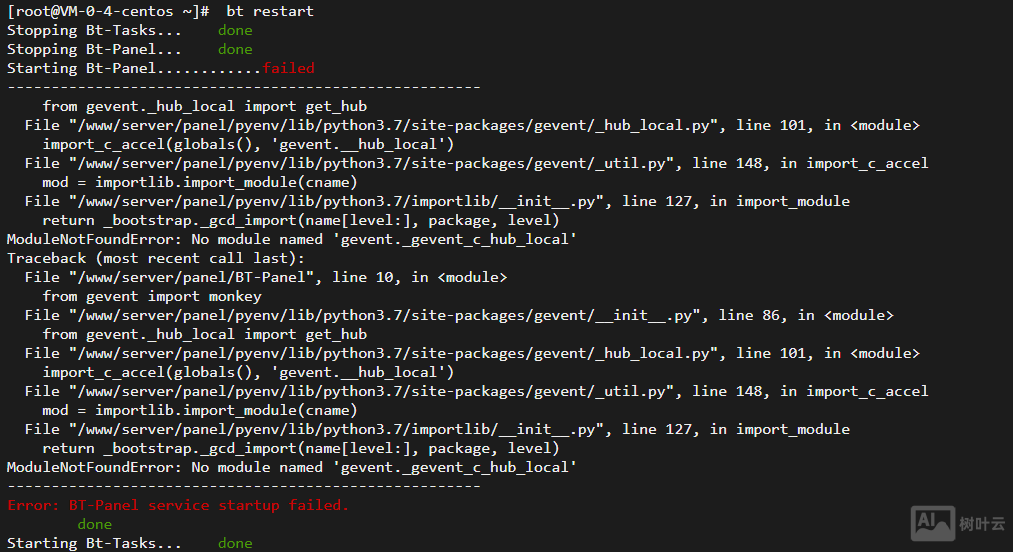Click the first ModuleNotFoundError message
Image resolution: width=1013 pixels, height=552 pixels.
[x=292, y=239]
